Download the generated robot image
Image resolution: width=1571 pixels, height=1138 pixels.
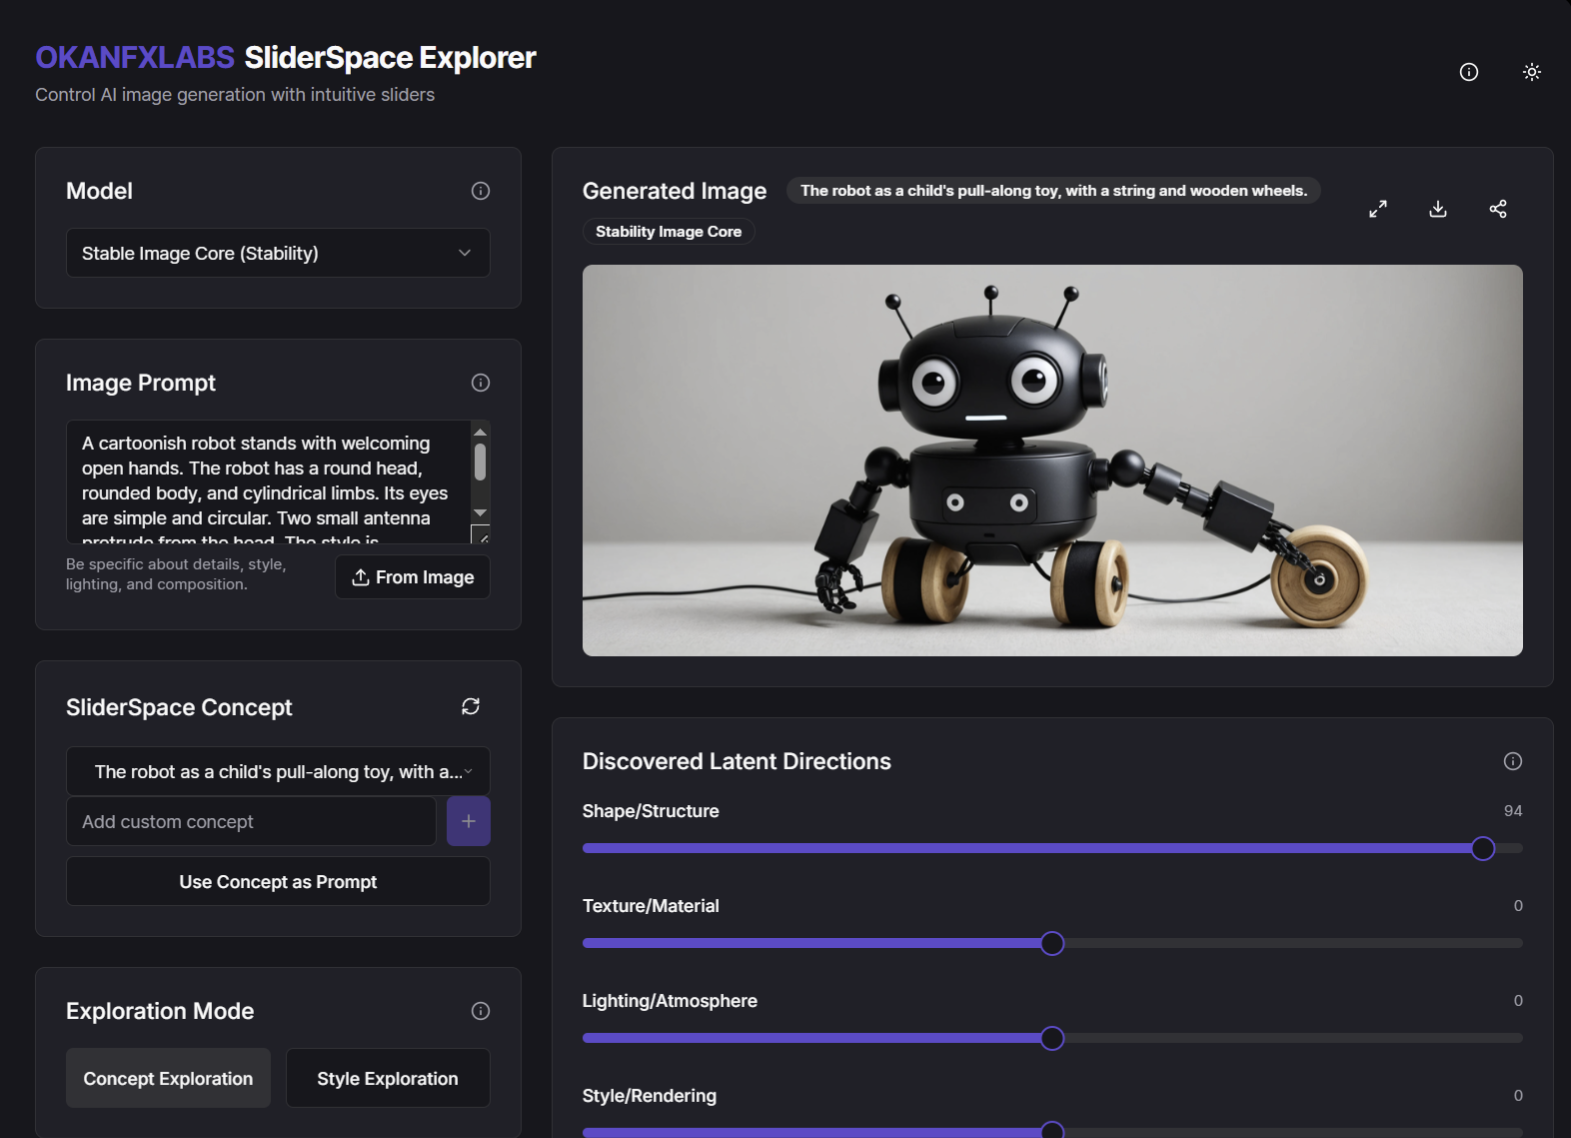[x=1438, y=209]
